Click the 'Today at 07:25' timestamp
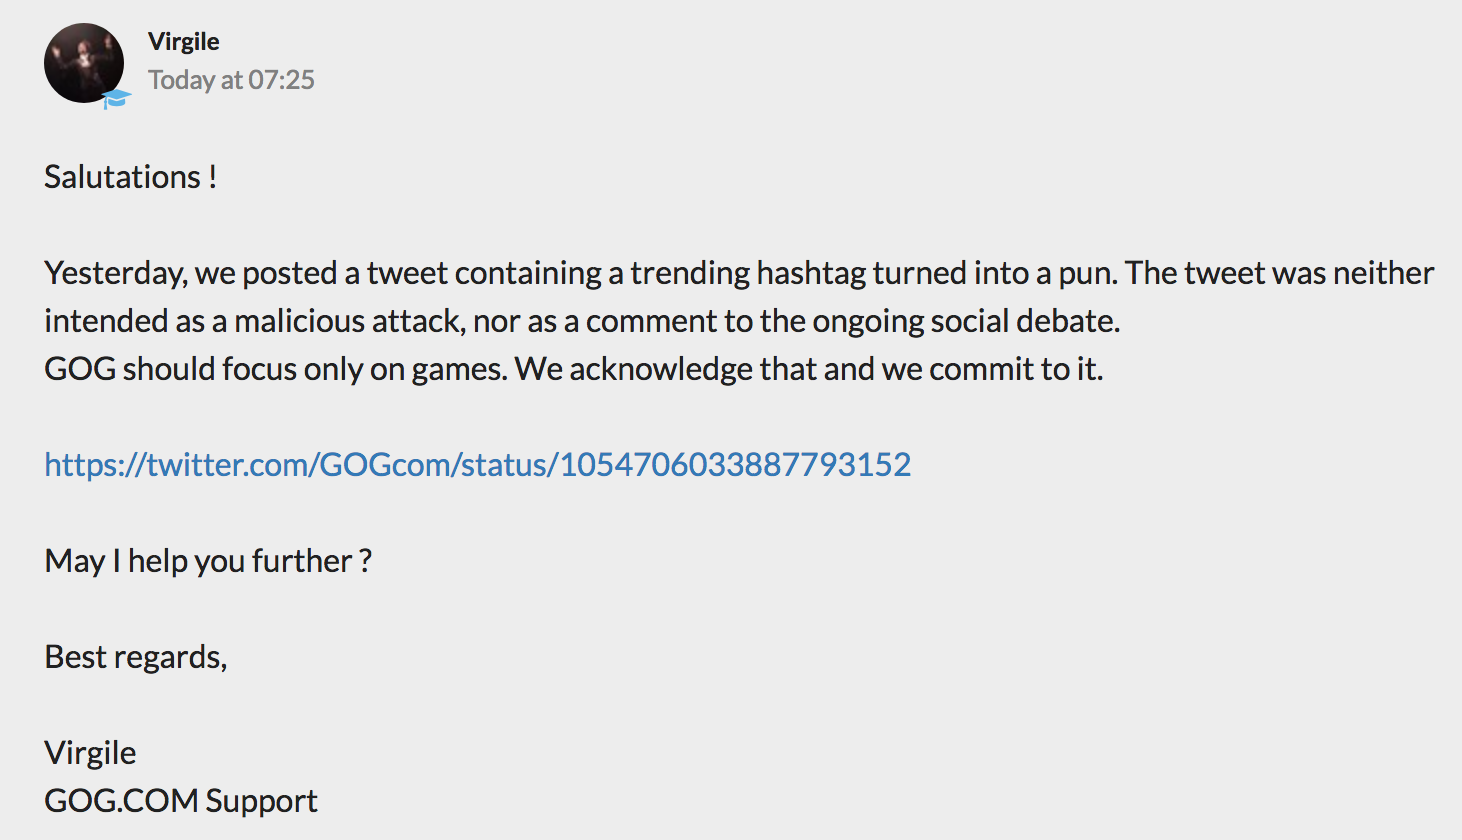1462x840 pixels. coord(231,80)
